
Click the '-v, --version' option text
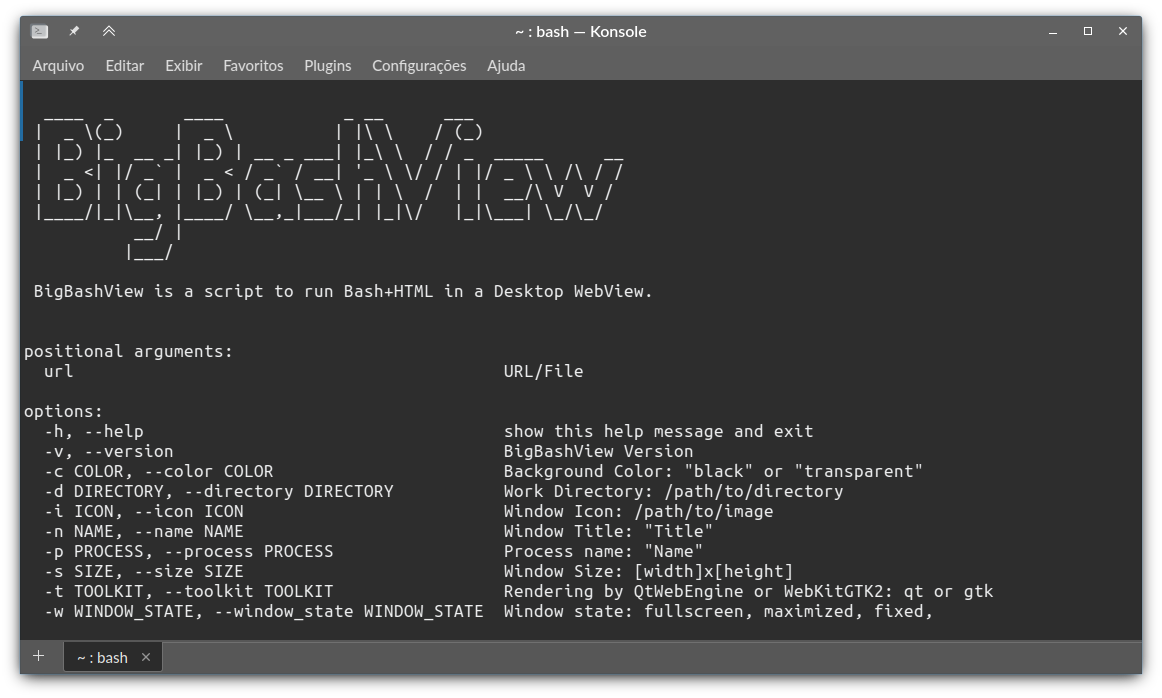click(109, 451)
